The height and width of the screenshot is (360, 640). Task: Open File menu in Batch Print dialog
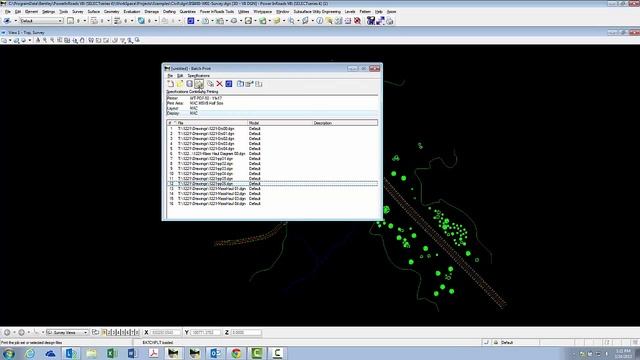[170, 76]
